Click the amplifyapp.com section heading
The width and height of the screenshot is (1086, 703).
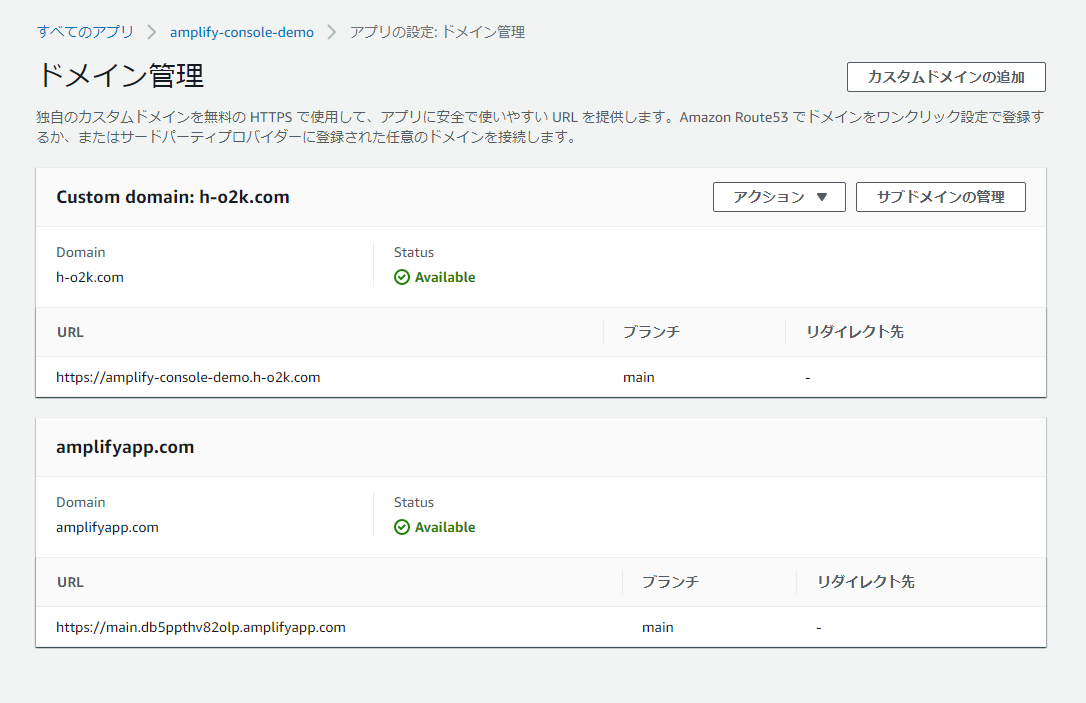[x=125, y=447]
